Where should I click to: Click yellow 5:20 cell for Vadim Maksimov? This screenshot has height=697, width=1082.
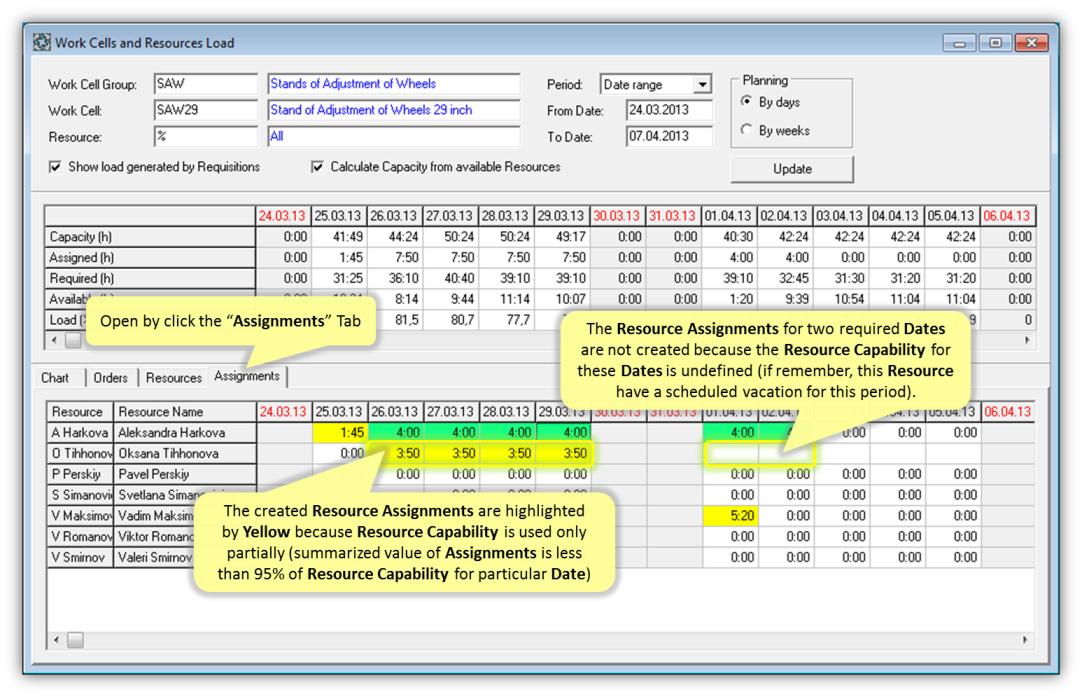click(730, 516)
